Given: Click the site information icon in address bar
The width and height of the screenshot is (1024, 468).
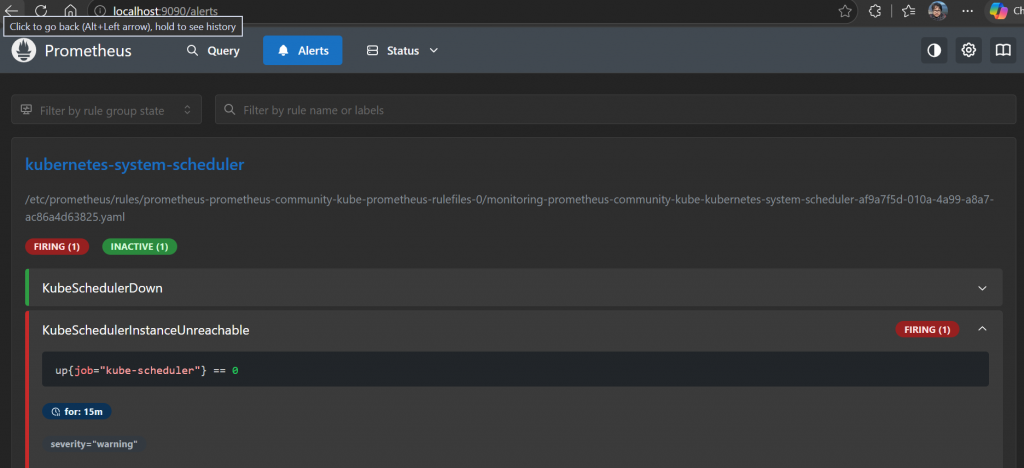Looking at the screenshot, I should [x=99, y=11].
